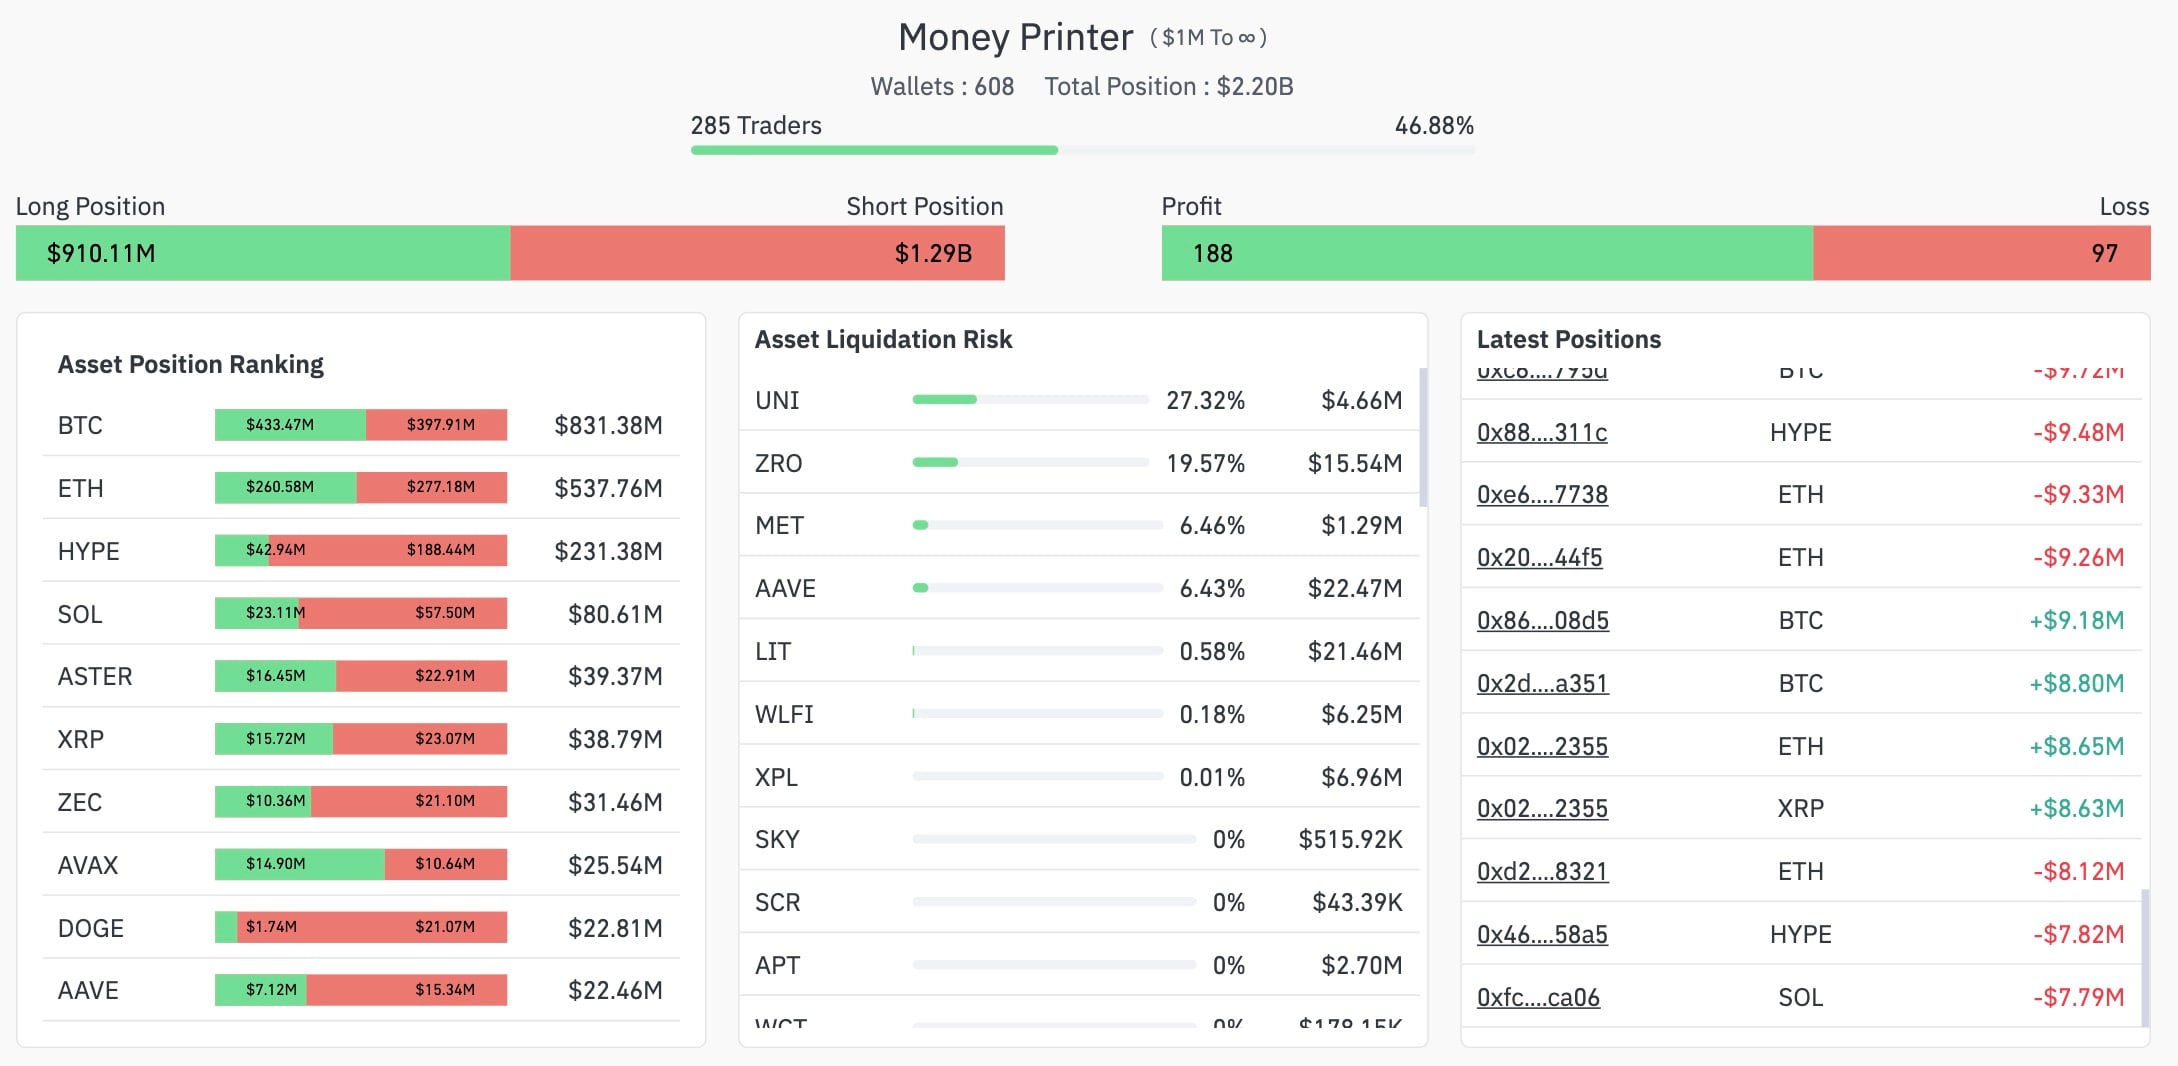Open wallet link 0xe6....7738
2178x1066 pixels.
pyautogui.click(x=1541, y=494)
